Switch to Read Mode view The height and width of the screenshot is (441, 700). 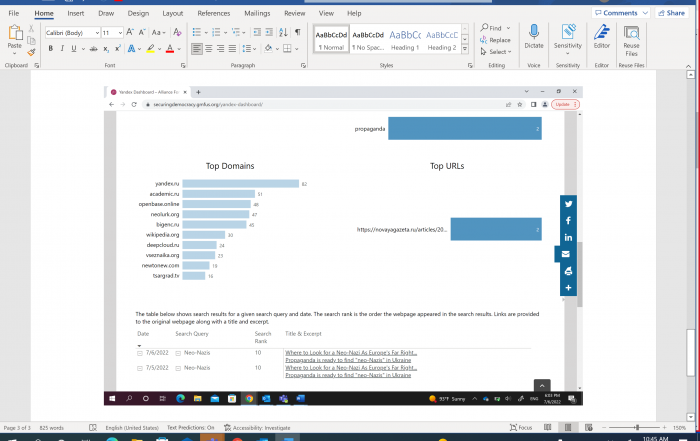(548, 428)
